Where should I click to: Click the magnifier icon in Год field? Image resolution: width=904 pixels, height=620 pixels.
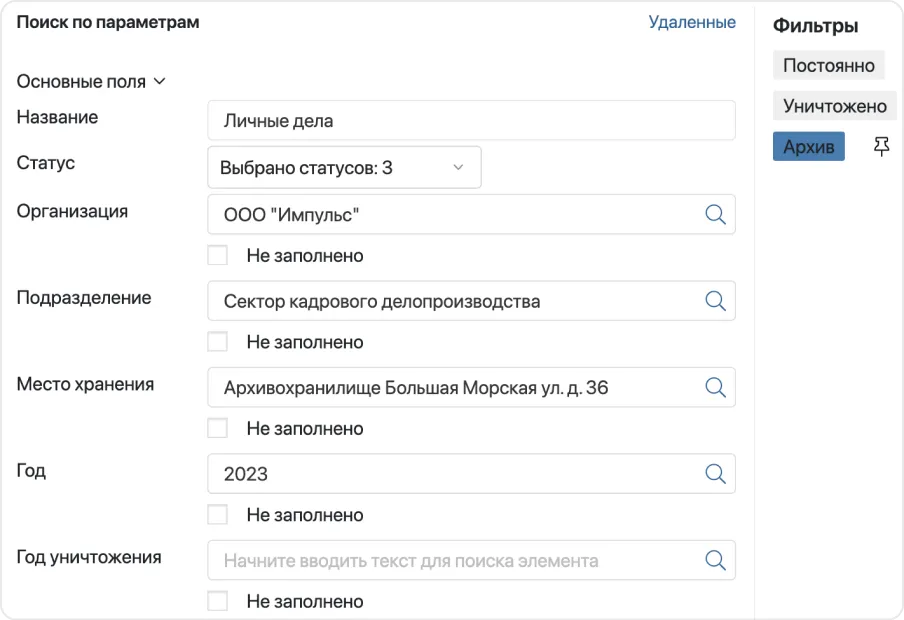715,474
